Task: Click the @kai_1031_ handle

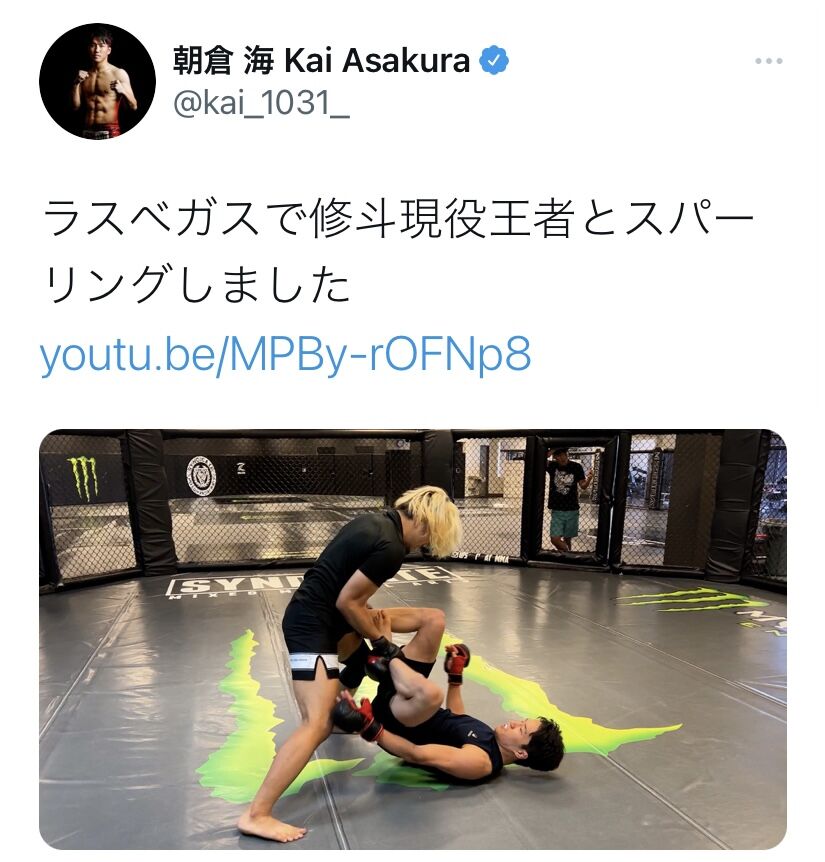Action: click(262, 102)
